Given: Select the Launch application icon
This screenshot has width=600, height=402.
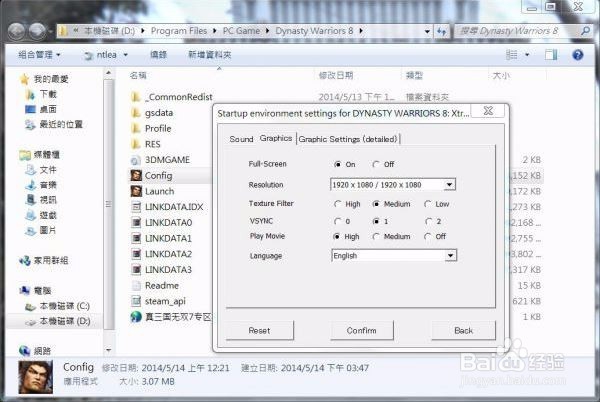Looking at the screenshot, I should 136,191.
